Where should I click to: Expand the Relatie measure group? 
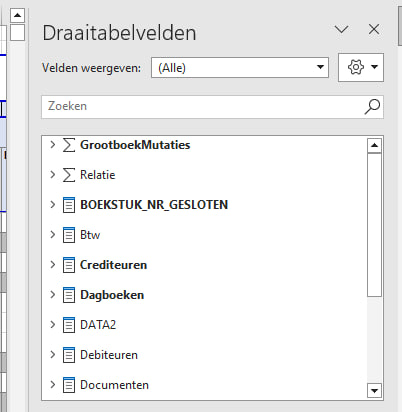click(x=52, y=175)
